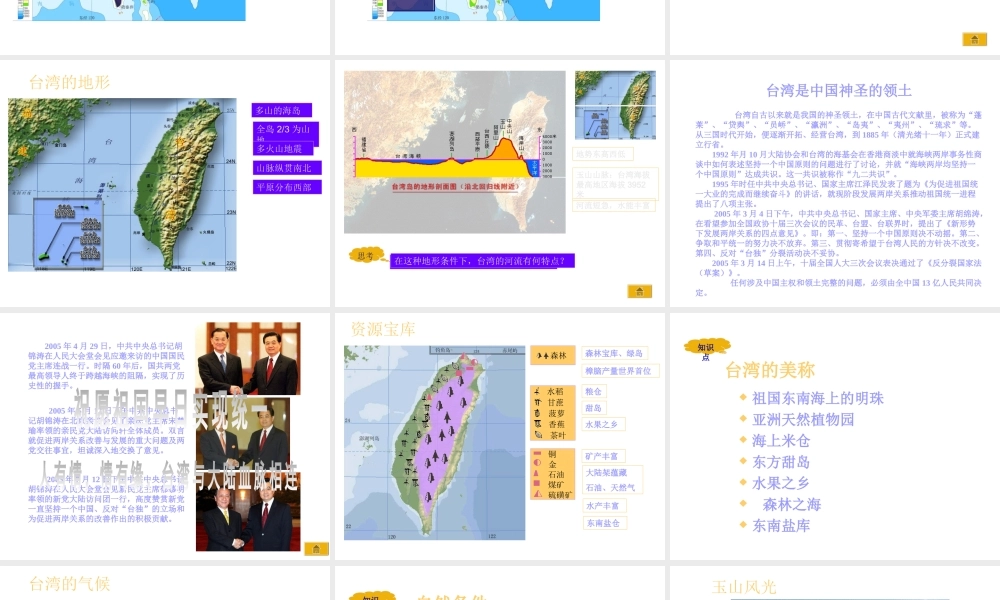This screenshot has width=1000, height=600.
Task: Click the Taiwan resource distribution map
Action: pyautogui.click(x=434, y=443)
